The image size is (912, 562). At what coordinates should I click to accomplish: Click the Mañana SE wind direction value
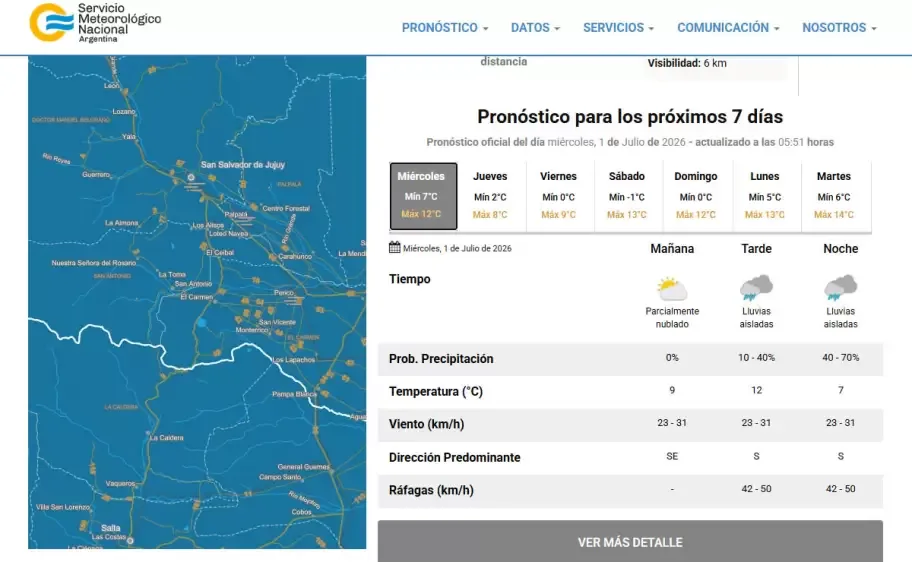[672, 456]
